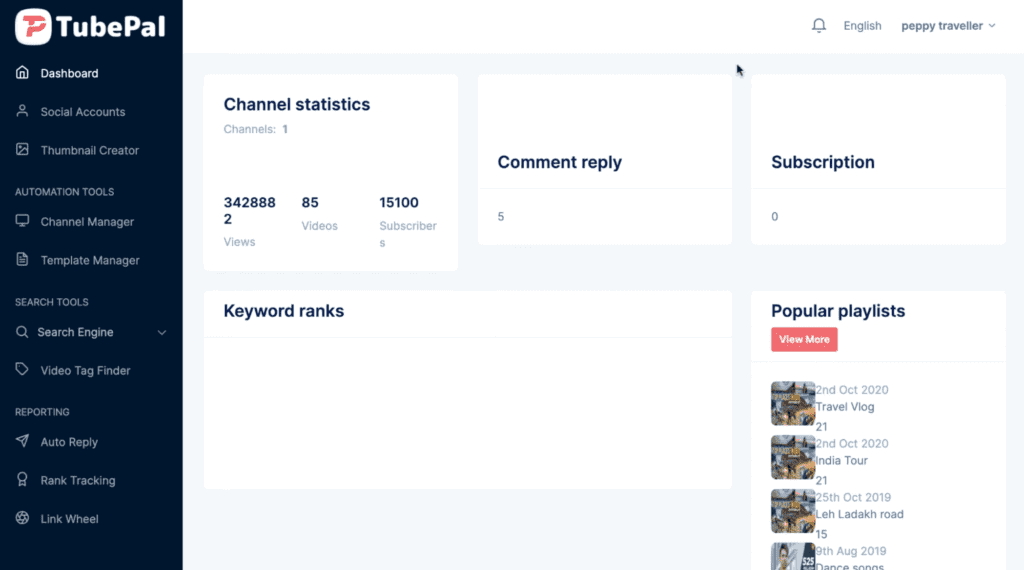Click the Social Accounts person icon
This screenshot has height=570, width=1024.
(x=22, y=111)
